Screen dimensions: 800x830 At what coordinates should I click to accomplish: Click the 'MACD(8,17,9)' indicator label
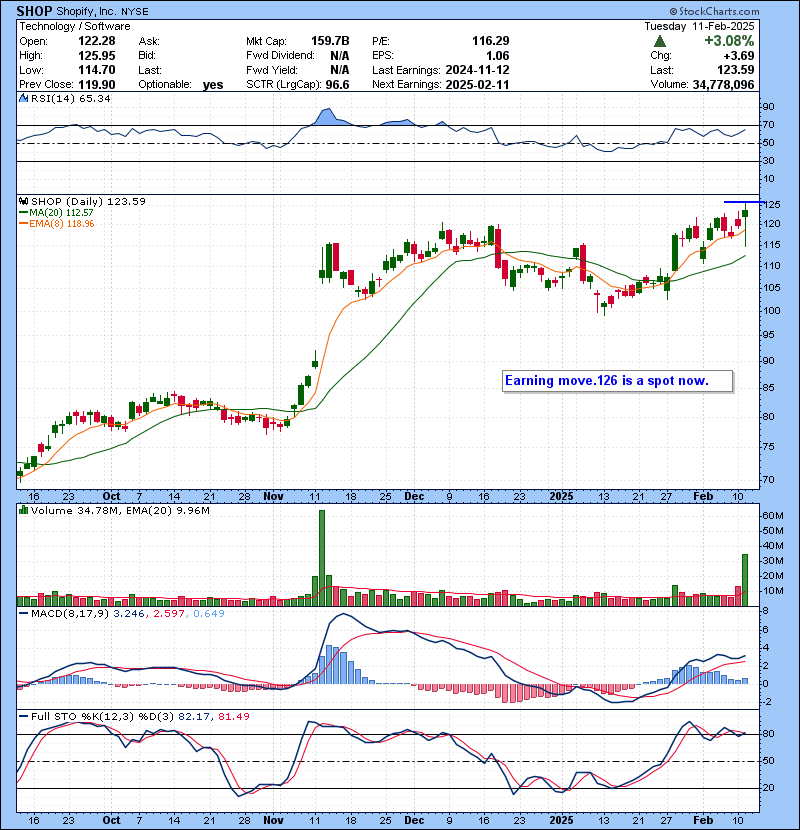(x=70, y=614)
